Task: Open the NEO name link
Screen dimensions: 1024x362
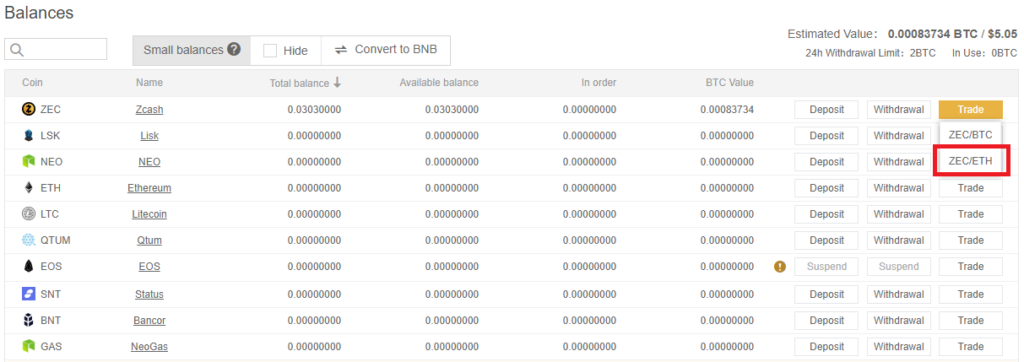Action: 150,162
